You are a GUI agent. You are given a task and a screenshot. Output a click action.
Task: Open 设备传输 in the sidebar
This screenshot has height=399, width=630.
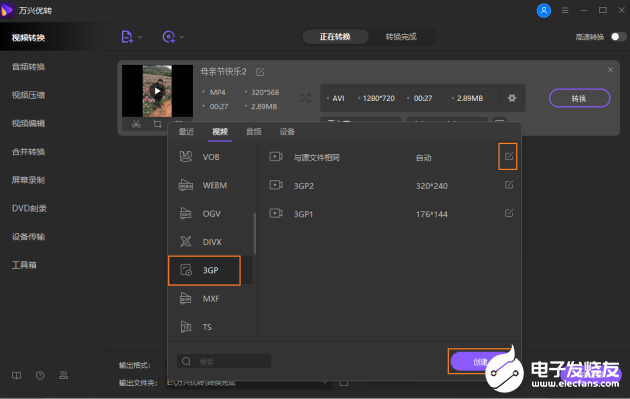pos(28,237)
